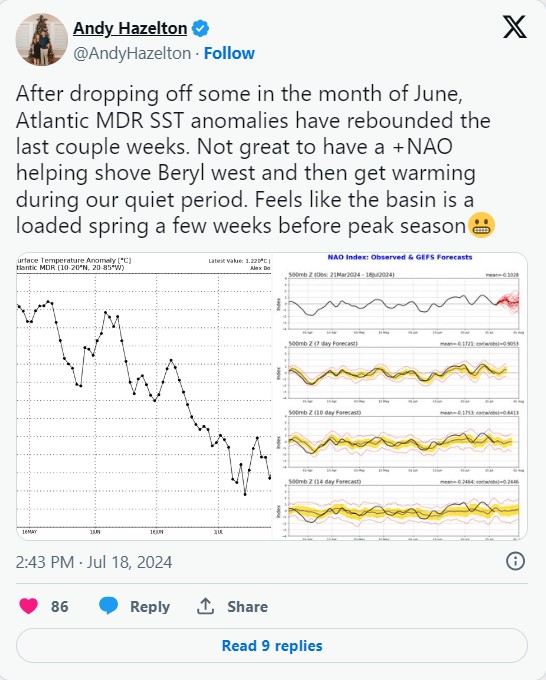
Task: Click the blue verified badge icon
Action: pyautogui.click(x=200, y=29)
